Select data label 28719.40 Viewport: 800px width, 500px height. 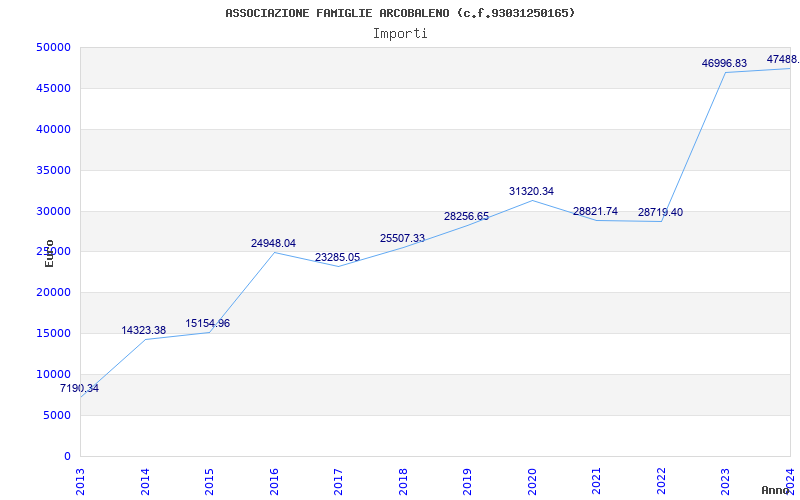click(660, 212)
